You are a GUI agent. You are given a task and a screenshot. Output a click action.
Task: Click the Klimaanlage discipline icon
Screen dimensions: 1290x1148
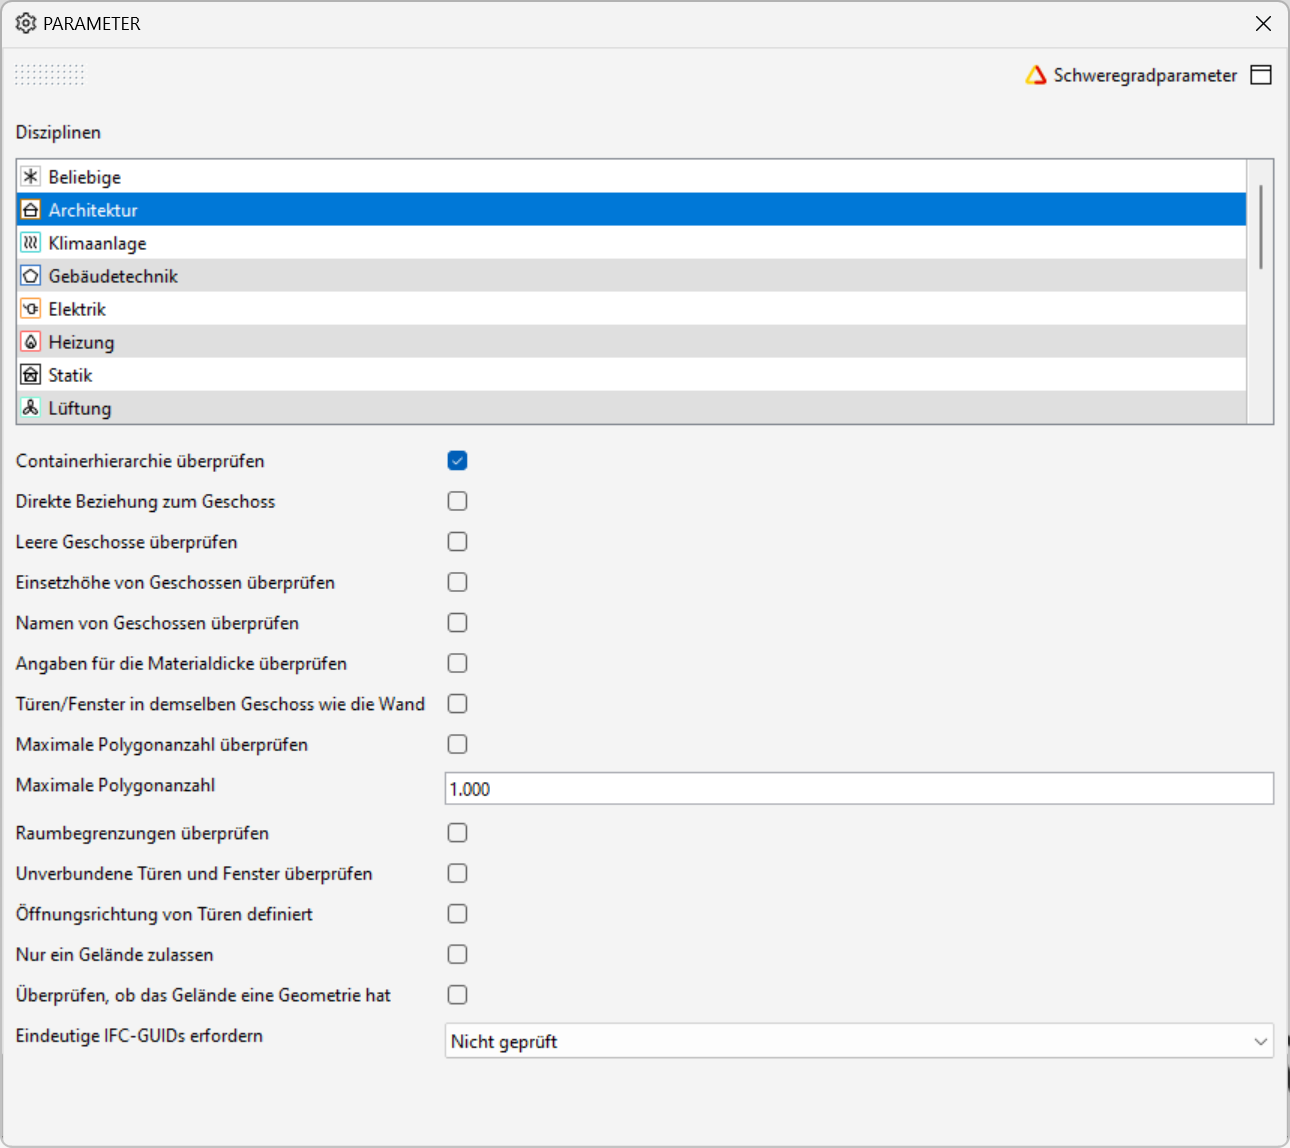pos(31,243)
